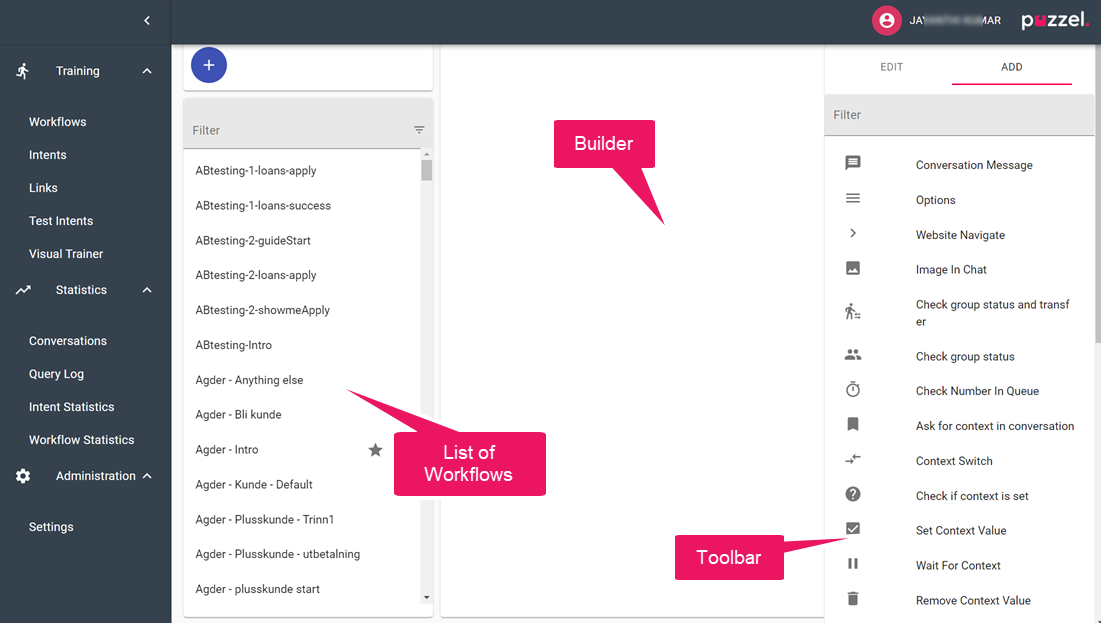The width and height of the screenshot is (1101, 623).
Task: Collapse the left sidebar with the chevron
Action: pos(147,20)
